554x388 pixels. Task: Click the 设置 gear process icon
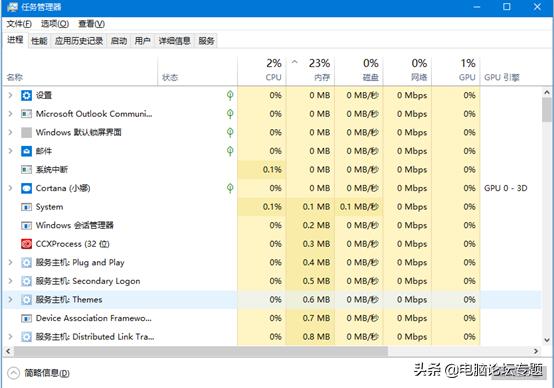point(26,95)
